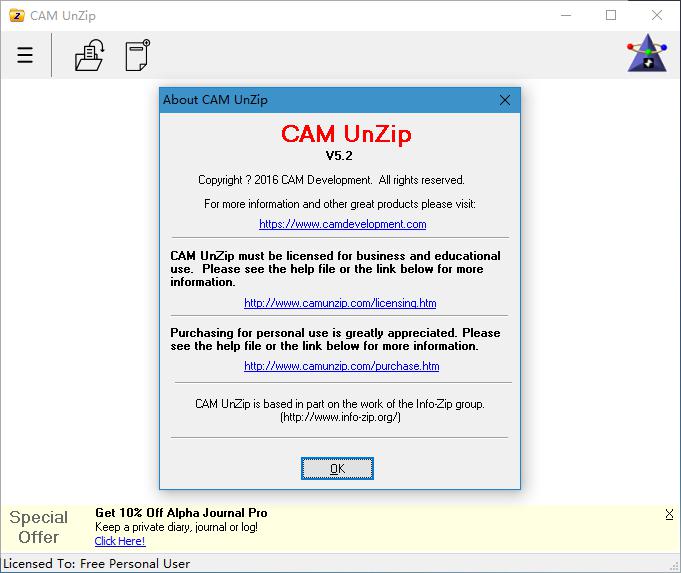Image resolution: width=681 pixels, height=573 pixels.
Task: Close the About CAM UnZip dialog
Action: click(x=505, y=100)
